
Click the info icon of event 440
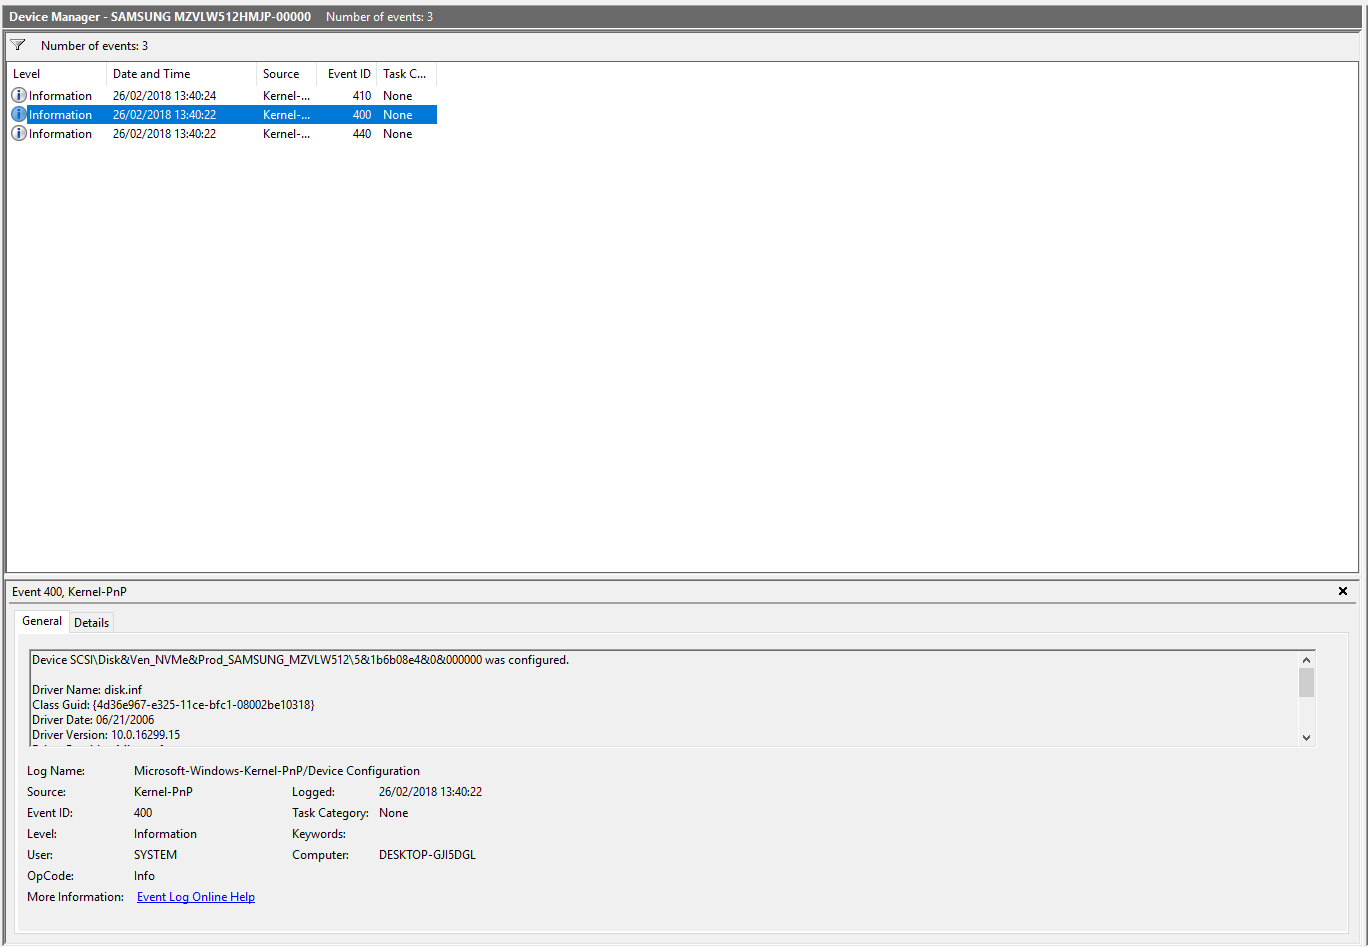pos(19,133)
